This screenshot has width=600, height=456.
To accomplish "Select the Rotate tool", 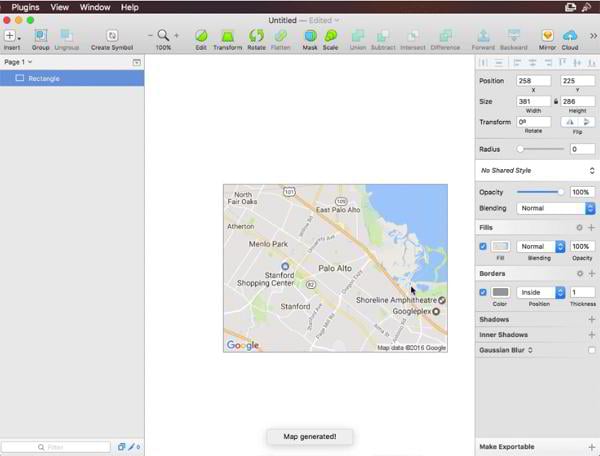I will [256, 35].
